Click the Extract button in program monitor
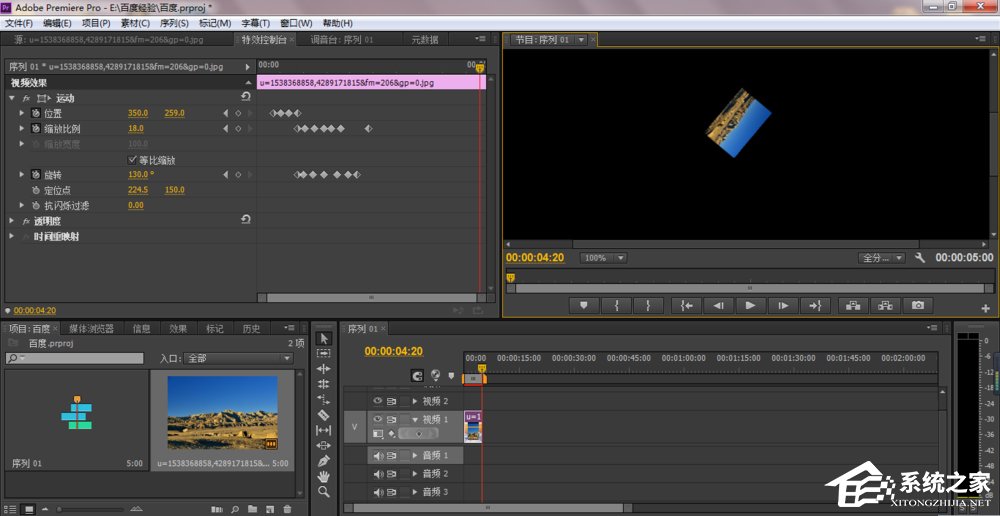This screenshot has height=516, width=1000. point(885,306)
